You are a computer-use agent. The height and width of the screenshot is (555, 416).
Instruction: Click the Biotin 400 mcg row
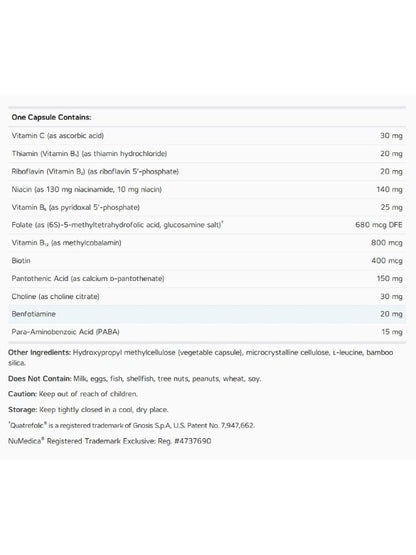(207, 261)
